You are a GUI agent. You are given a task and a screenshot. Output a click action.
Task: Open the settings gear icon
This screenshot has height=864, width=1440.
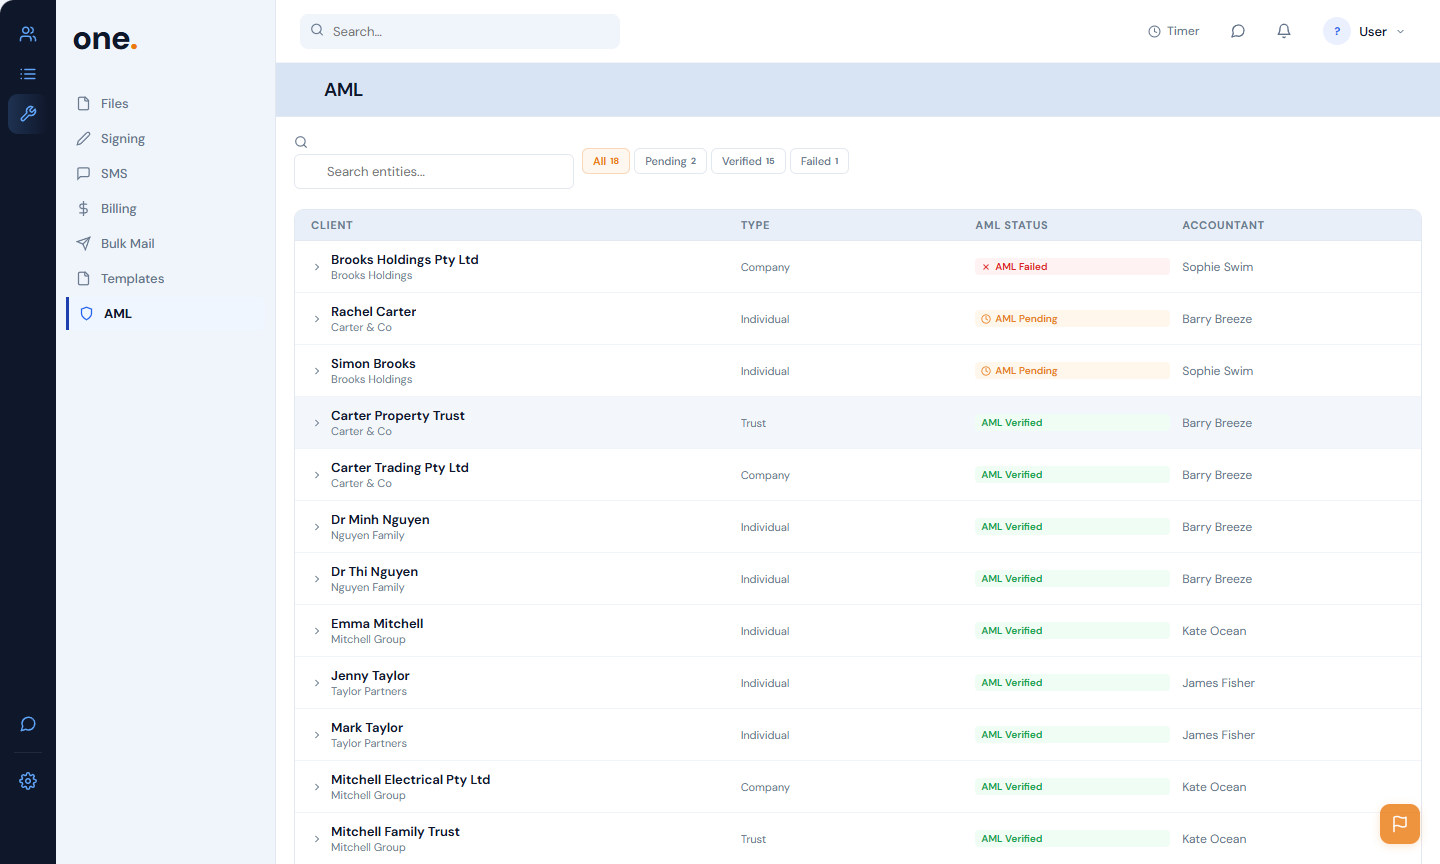click(x=28, y=781)
